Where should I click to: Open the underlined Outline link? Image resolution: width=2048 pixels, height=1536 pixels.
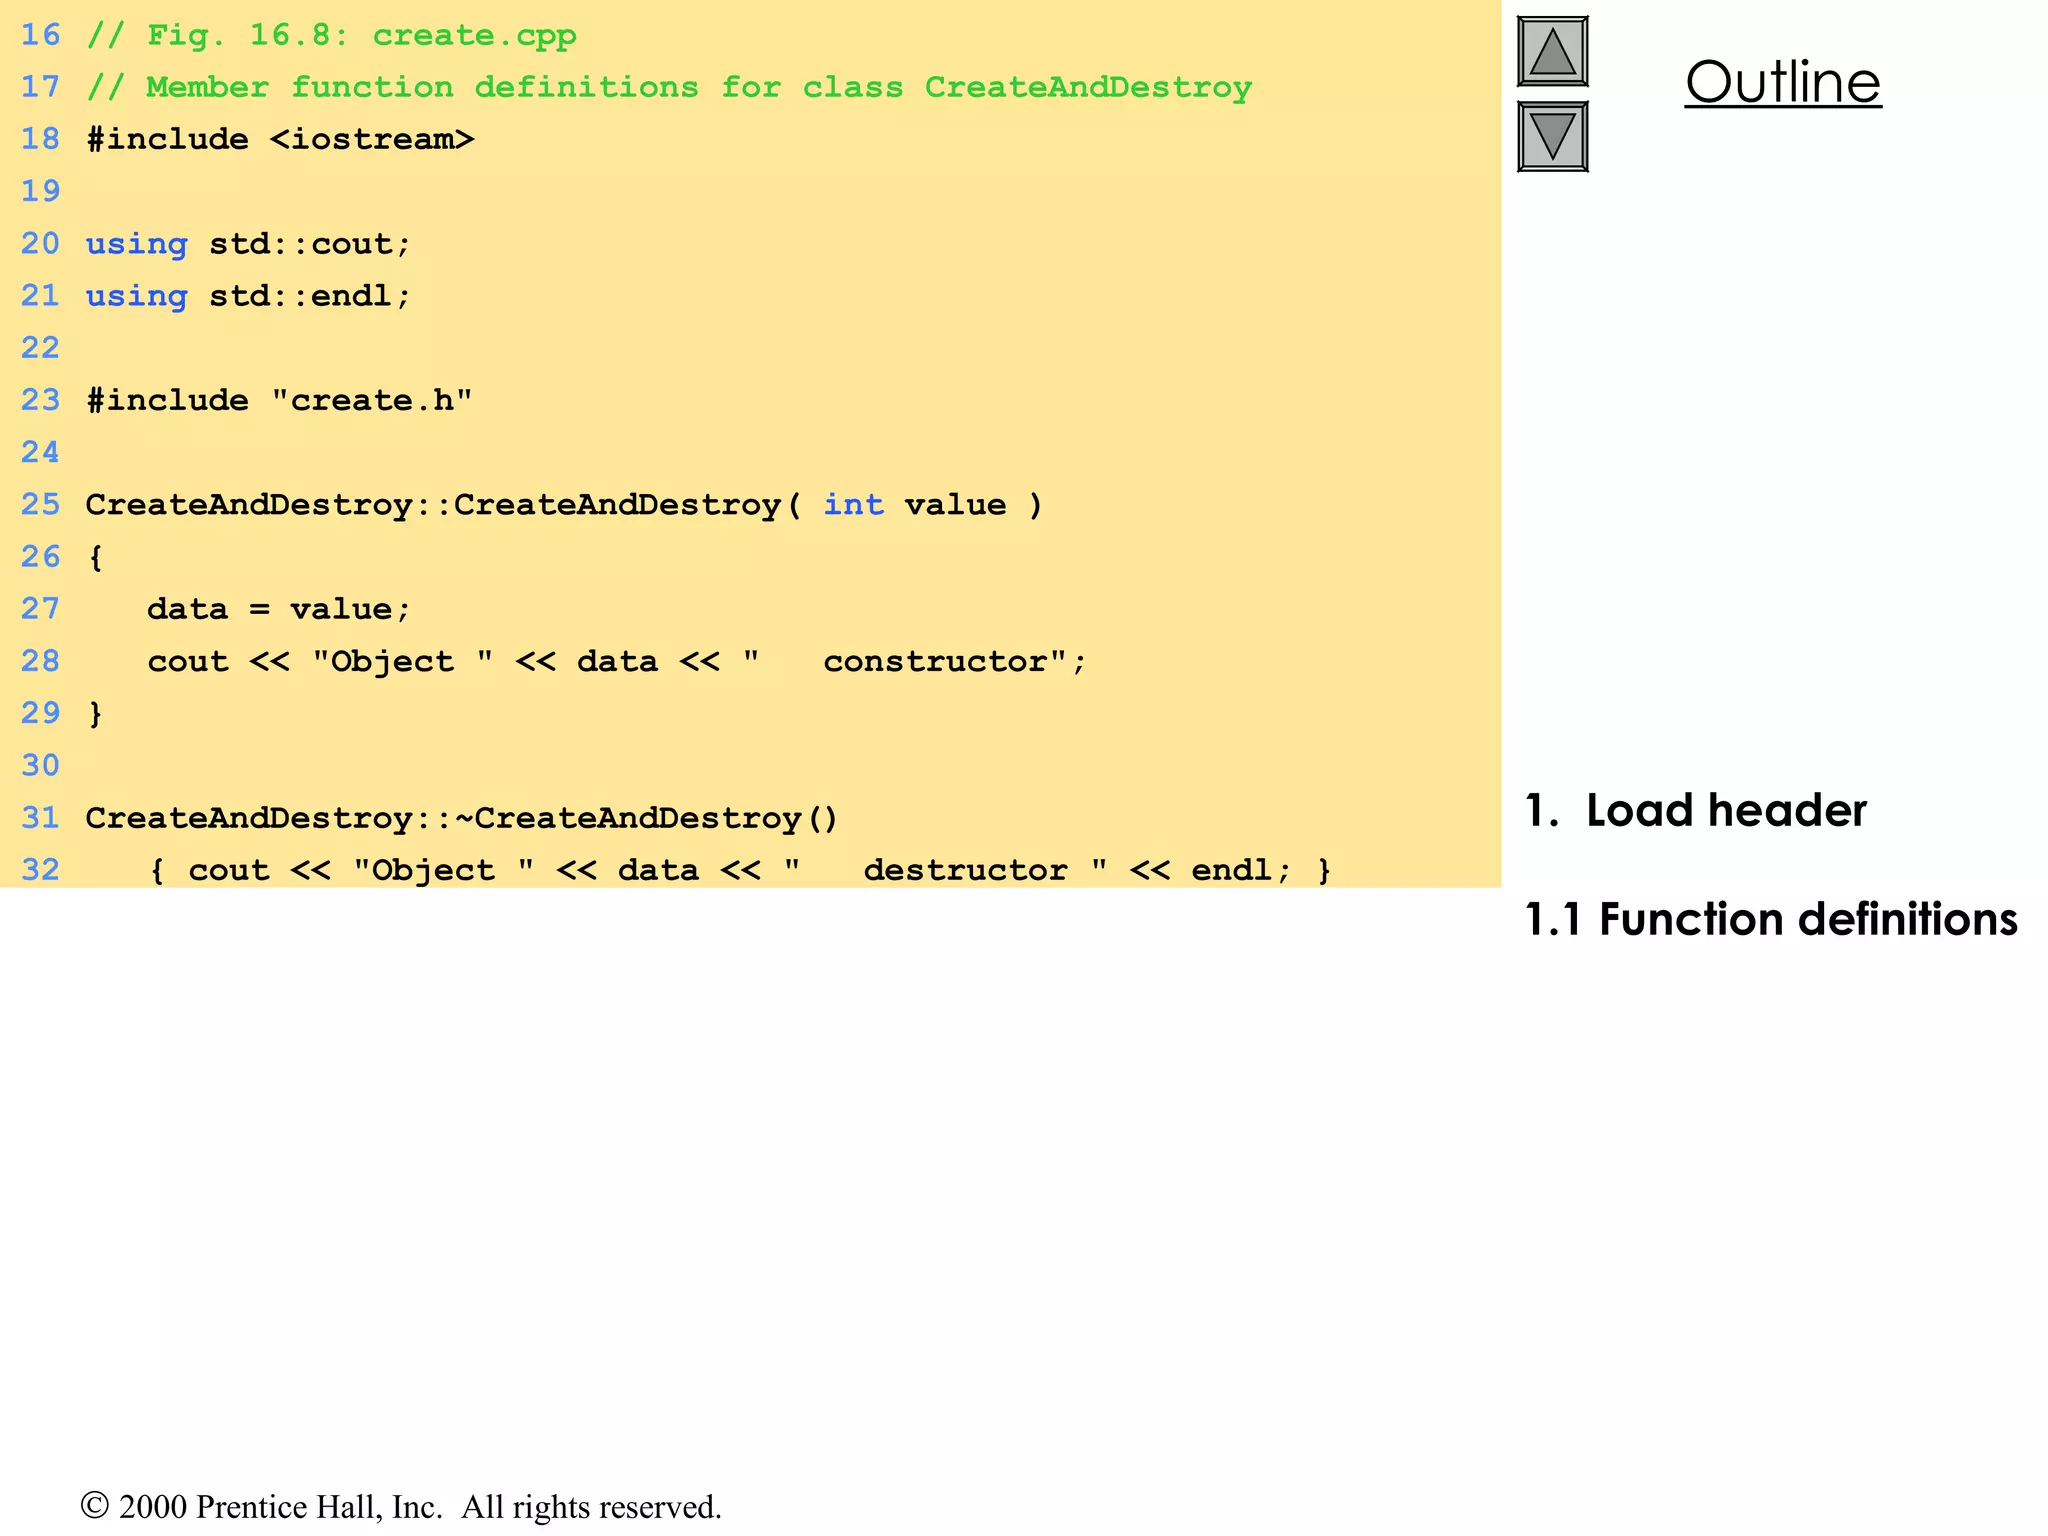click(x=1783, y=82)
